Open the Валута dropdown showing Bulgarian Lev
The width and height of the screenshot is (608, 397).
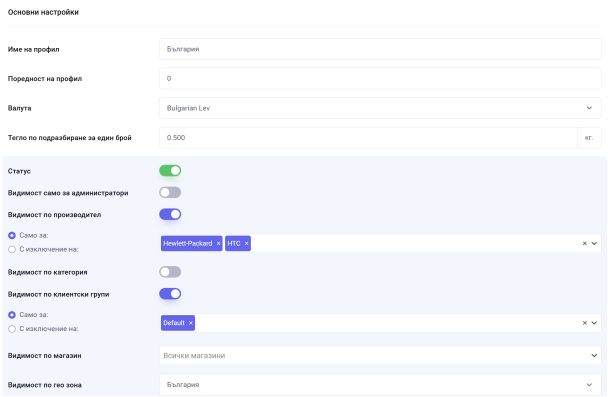pyautogui.click(x=380, y=108)
